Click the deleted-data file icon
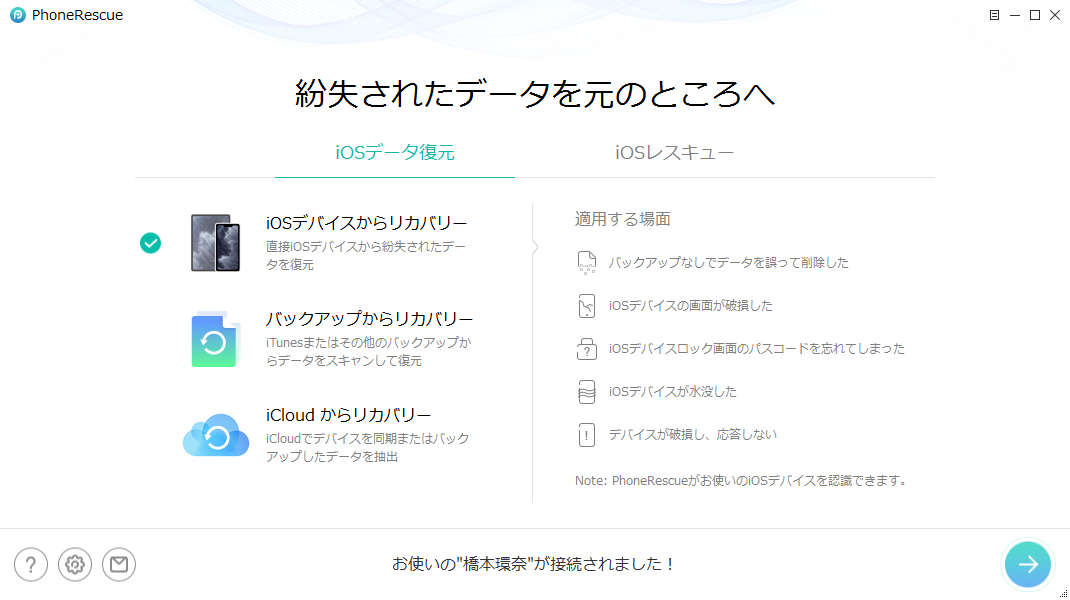 click(x=586, y=263)
